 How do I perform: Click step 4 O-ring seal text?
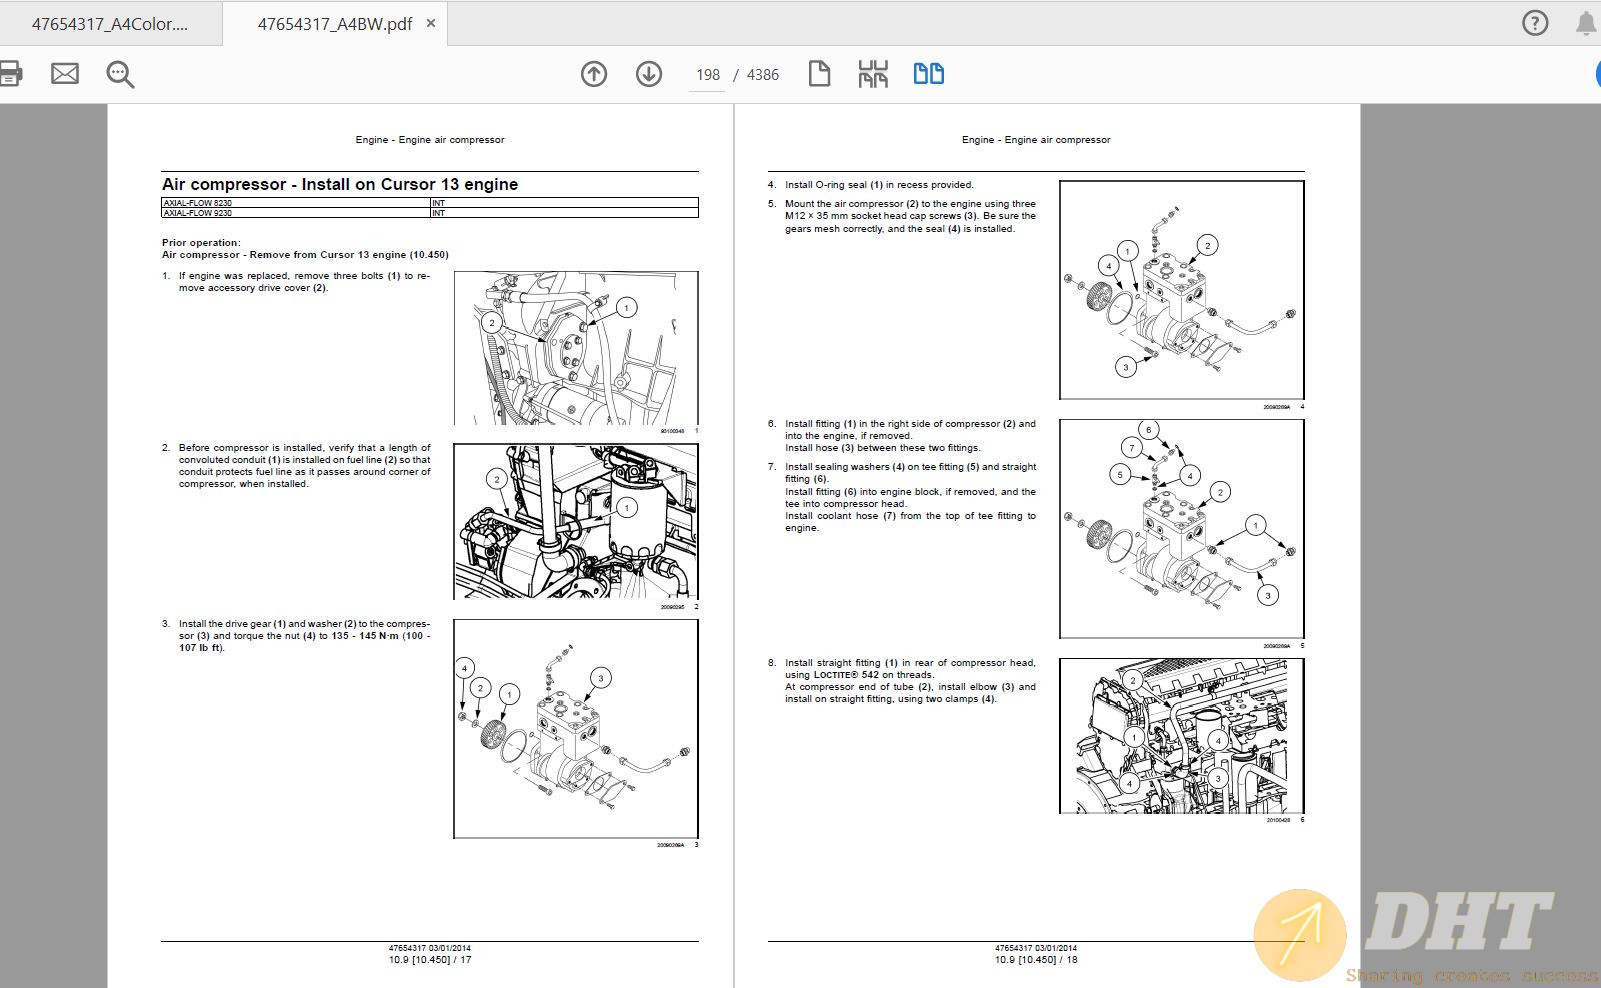tap(879, 185)
